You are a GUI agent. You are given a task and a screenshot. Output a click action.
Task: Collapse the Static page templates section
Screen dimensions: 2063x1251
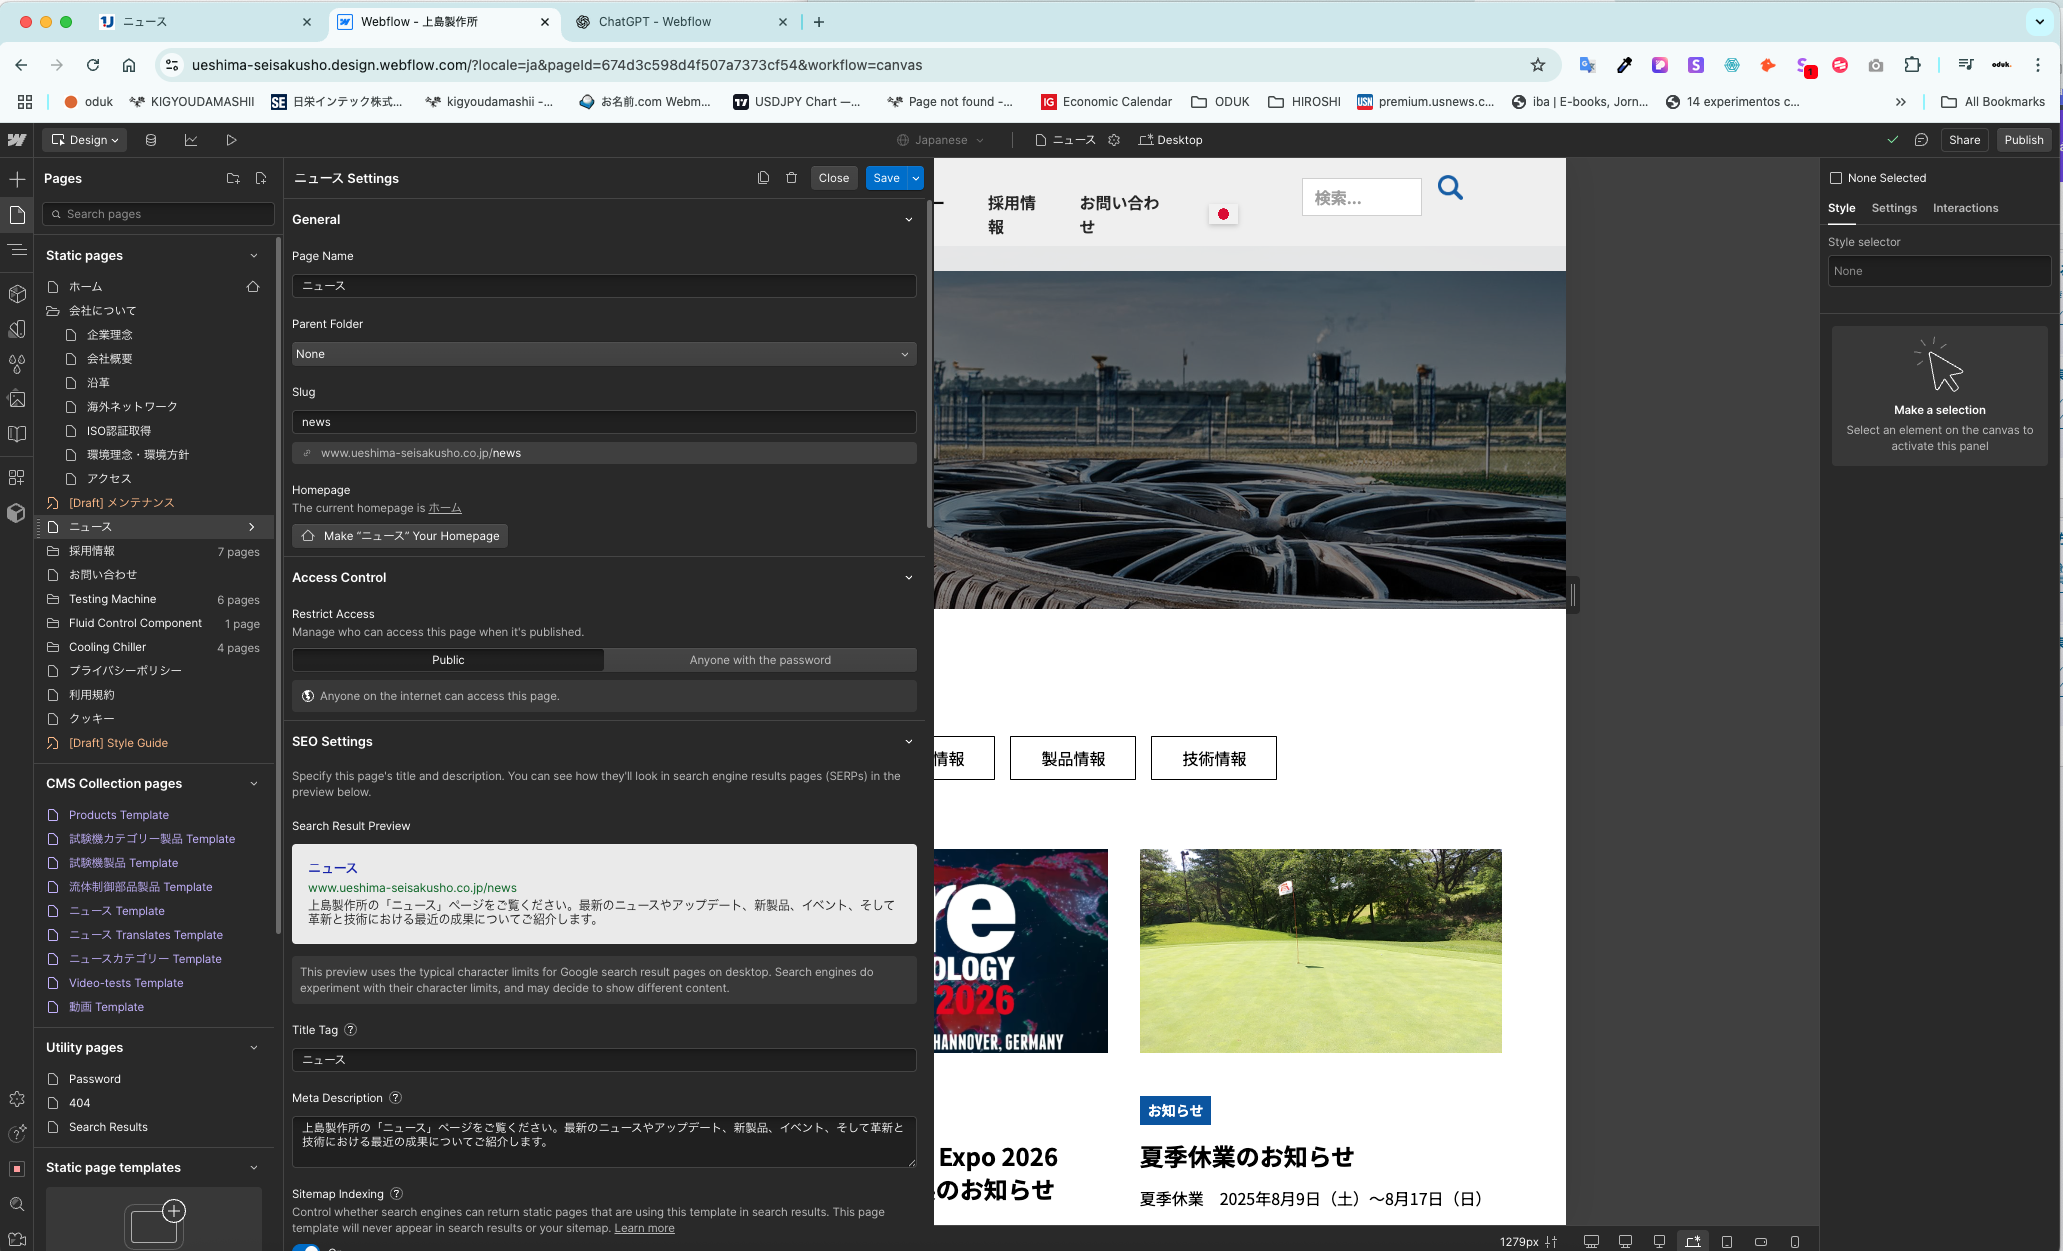254,1167
